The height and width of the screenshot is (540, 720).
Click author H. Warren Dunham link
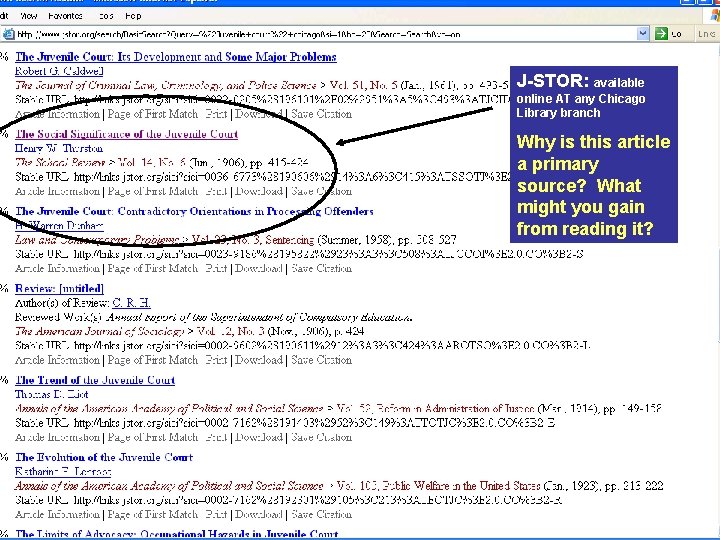(x=59, y=225)
